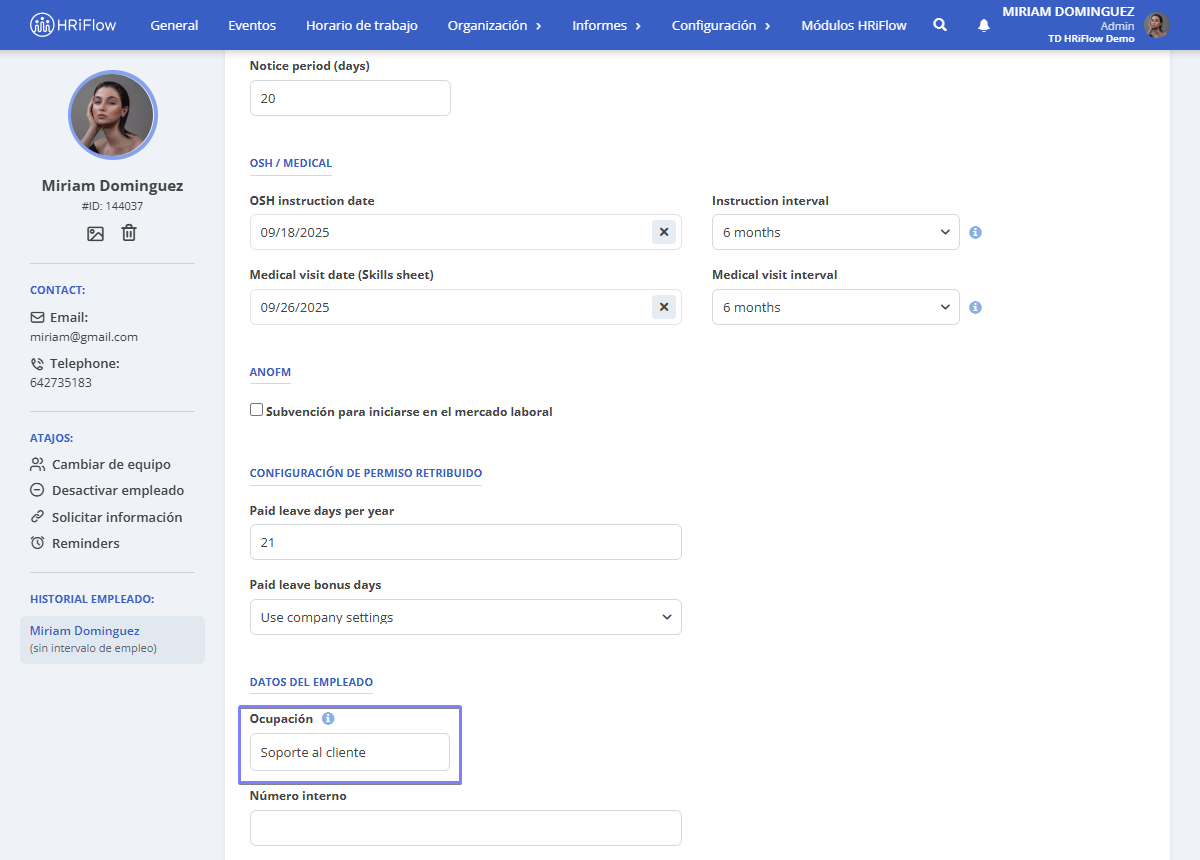Click the admin avatar in header
The height and width of the screenshot is (860, 1200).
click(1157, 25)
